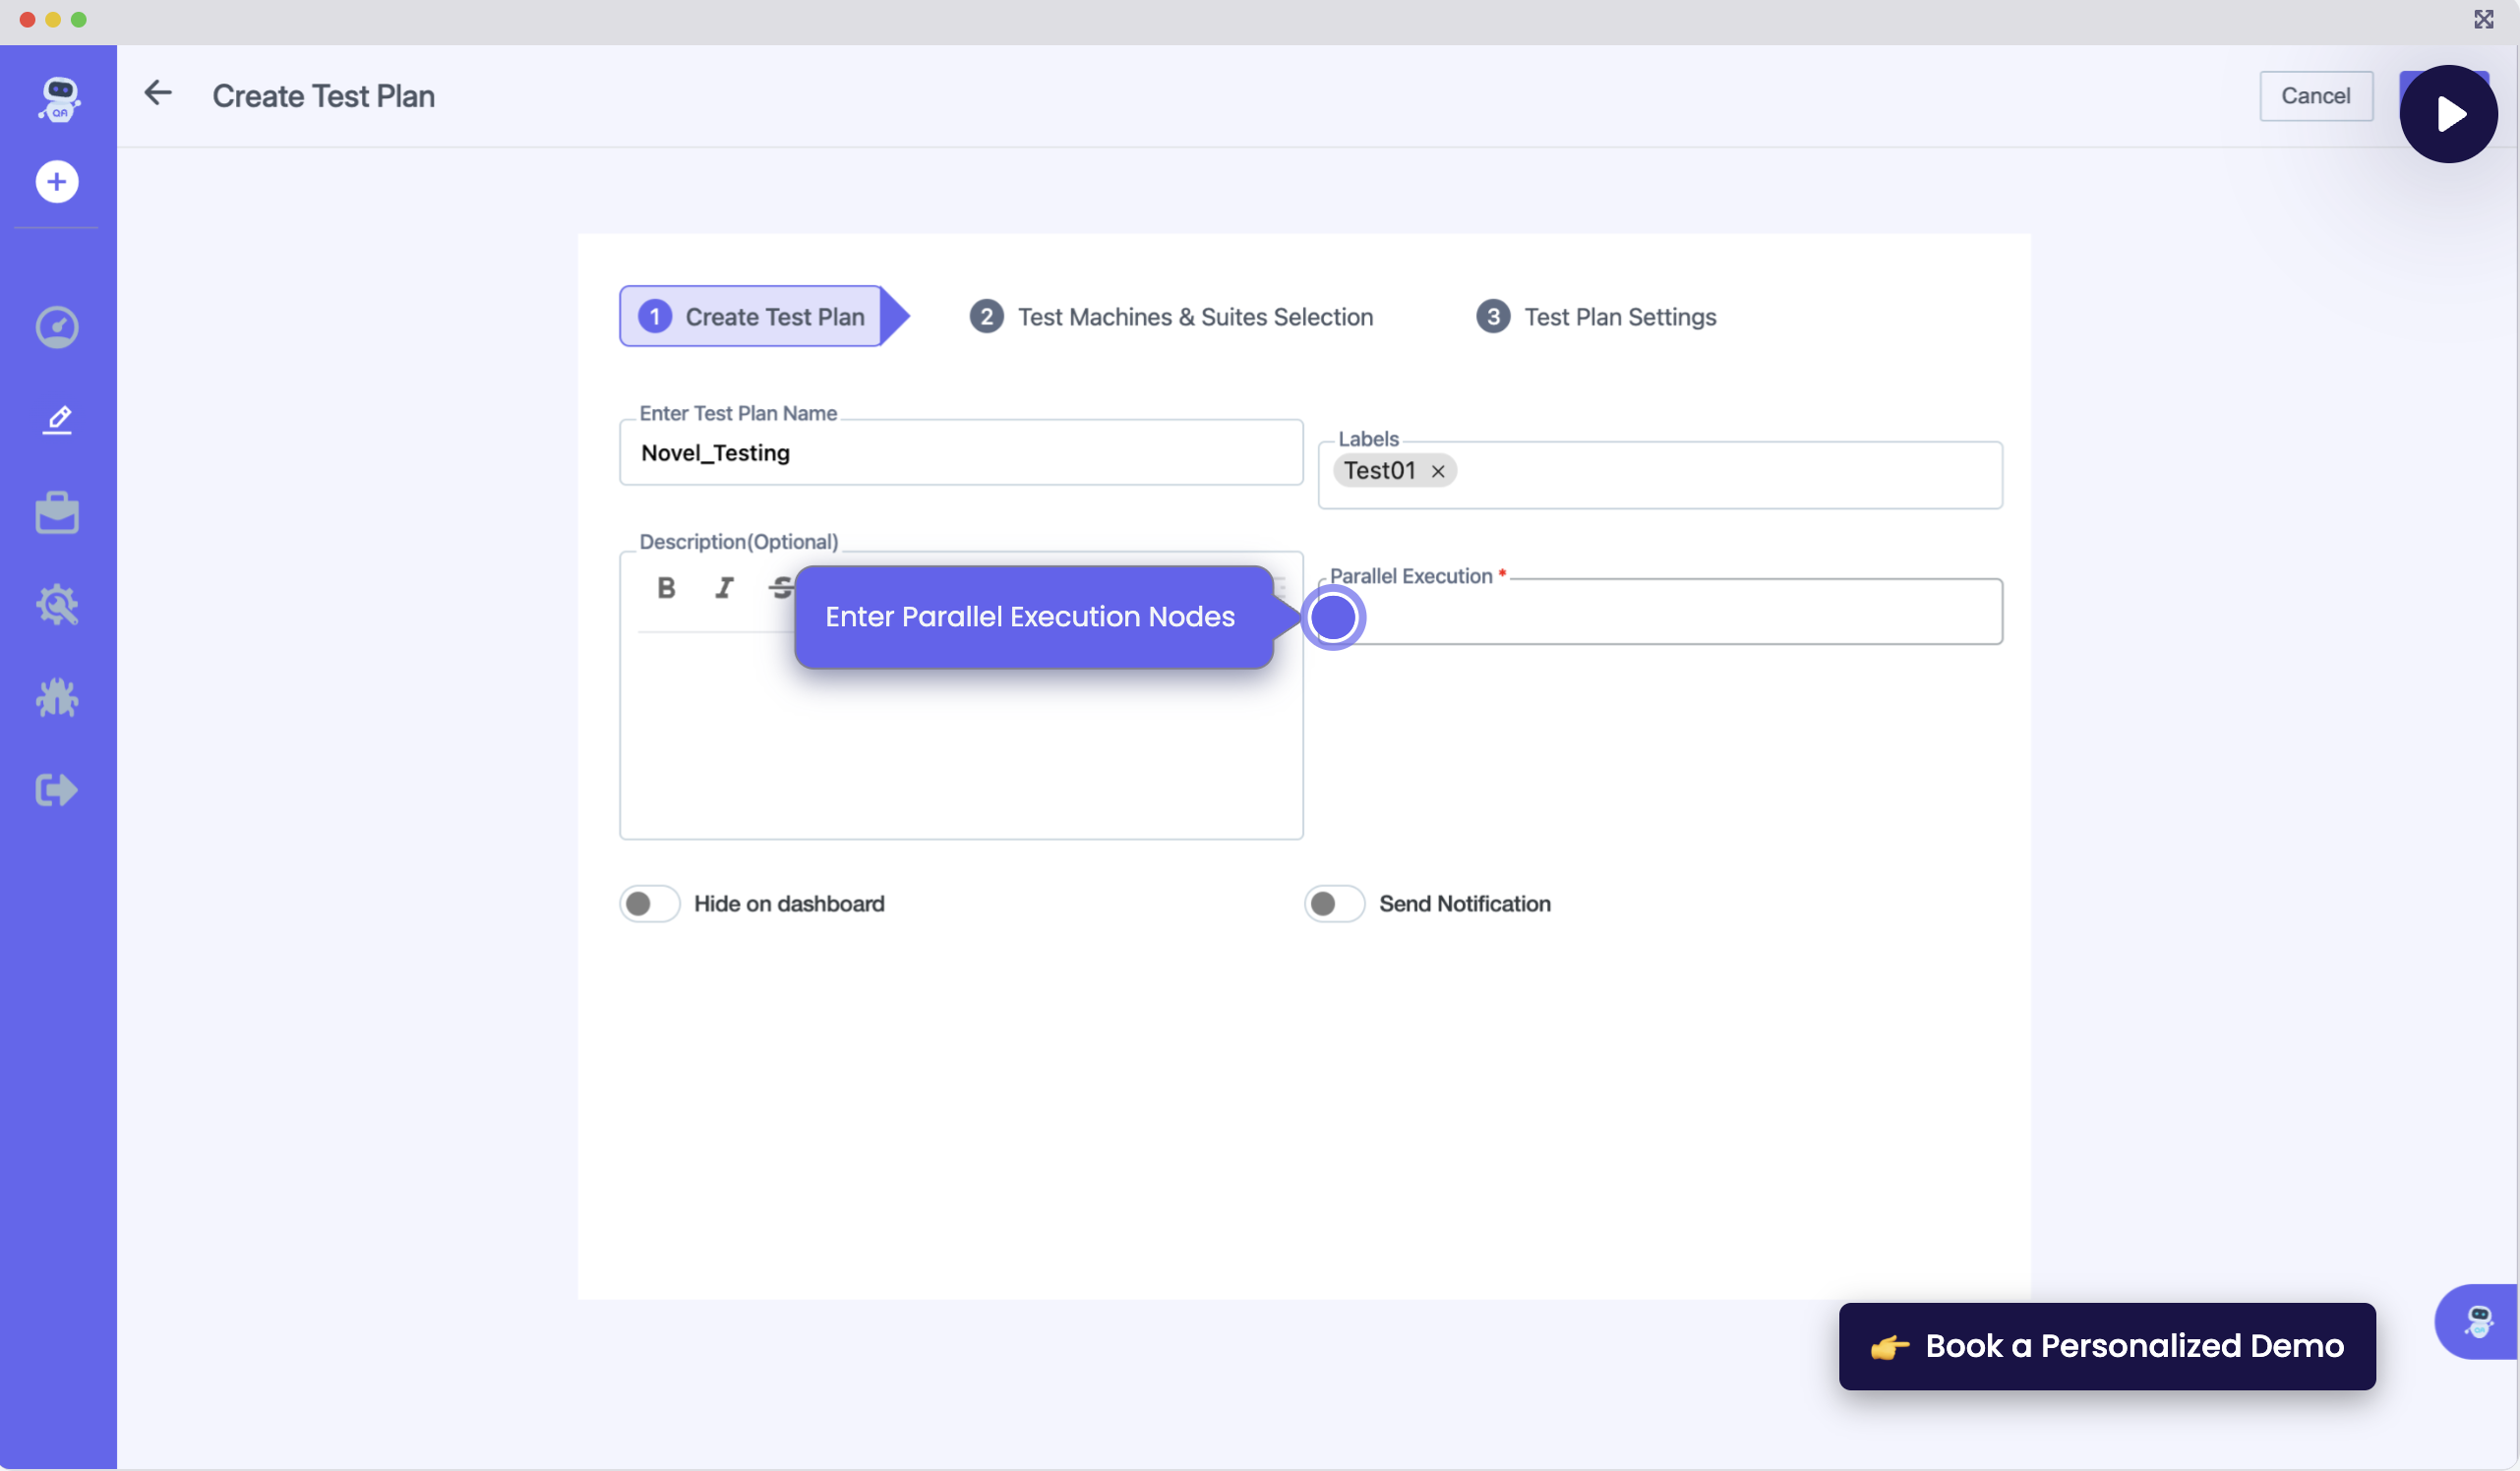
Task: Apply bold formatting in description editor
Action: pos(666,588)
